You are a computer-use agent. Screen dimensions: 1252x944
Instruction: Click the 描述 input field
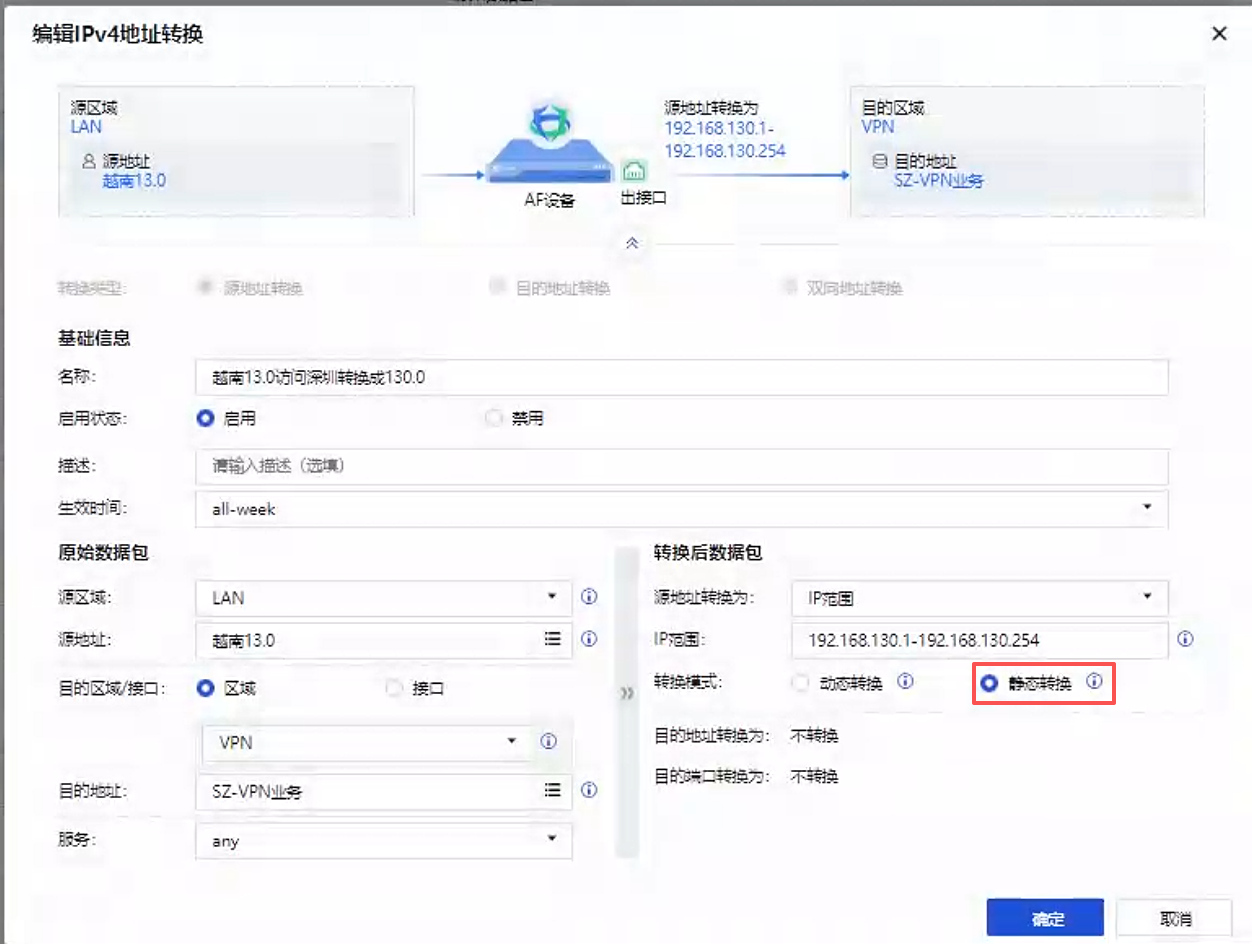pyautogui.click(x=682, y=466)
